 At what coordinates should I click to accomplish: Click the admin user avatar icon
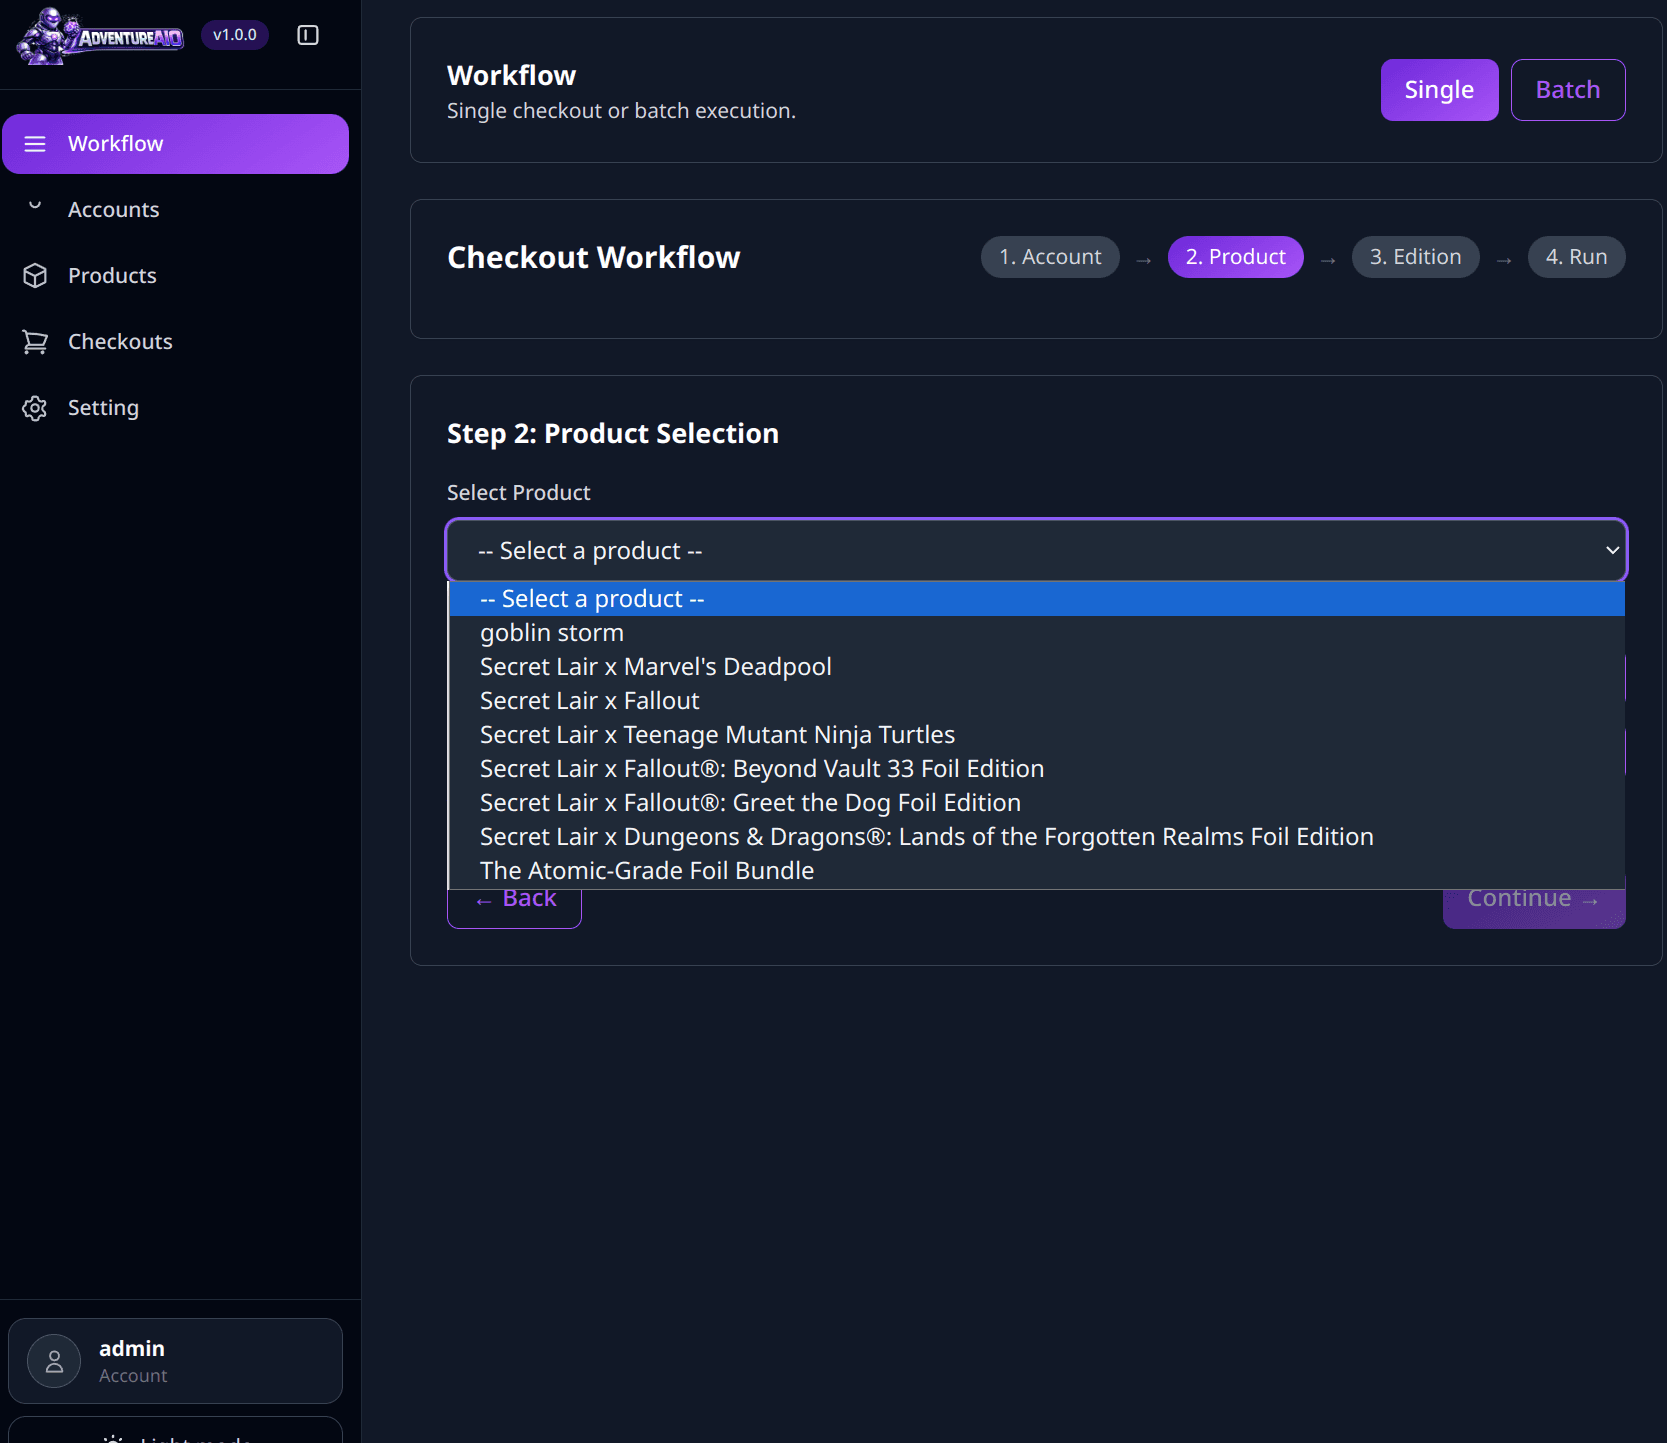tap(54, 1361)
